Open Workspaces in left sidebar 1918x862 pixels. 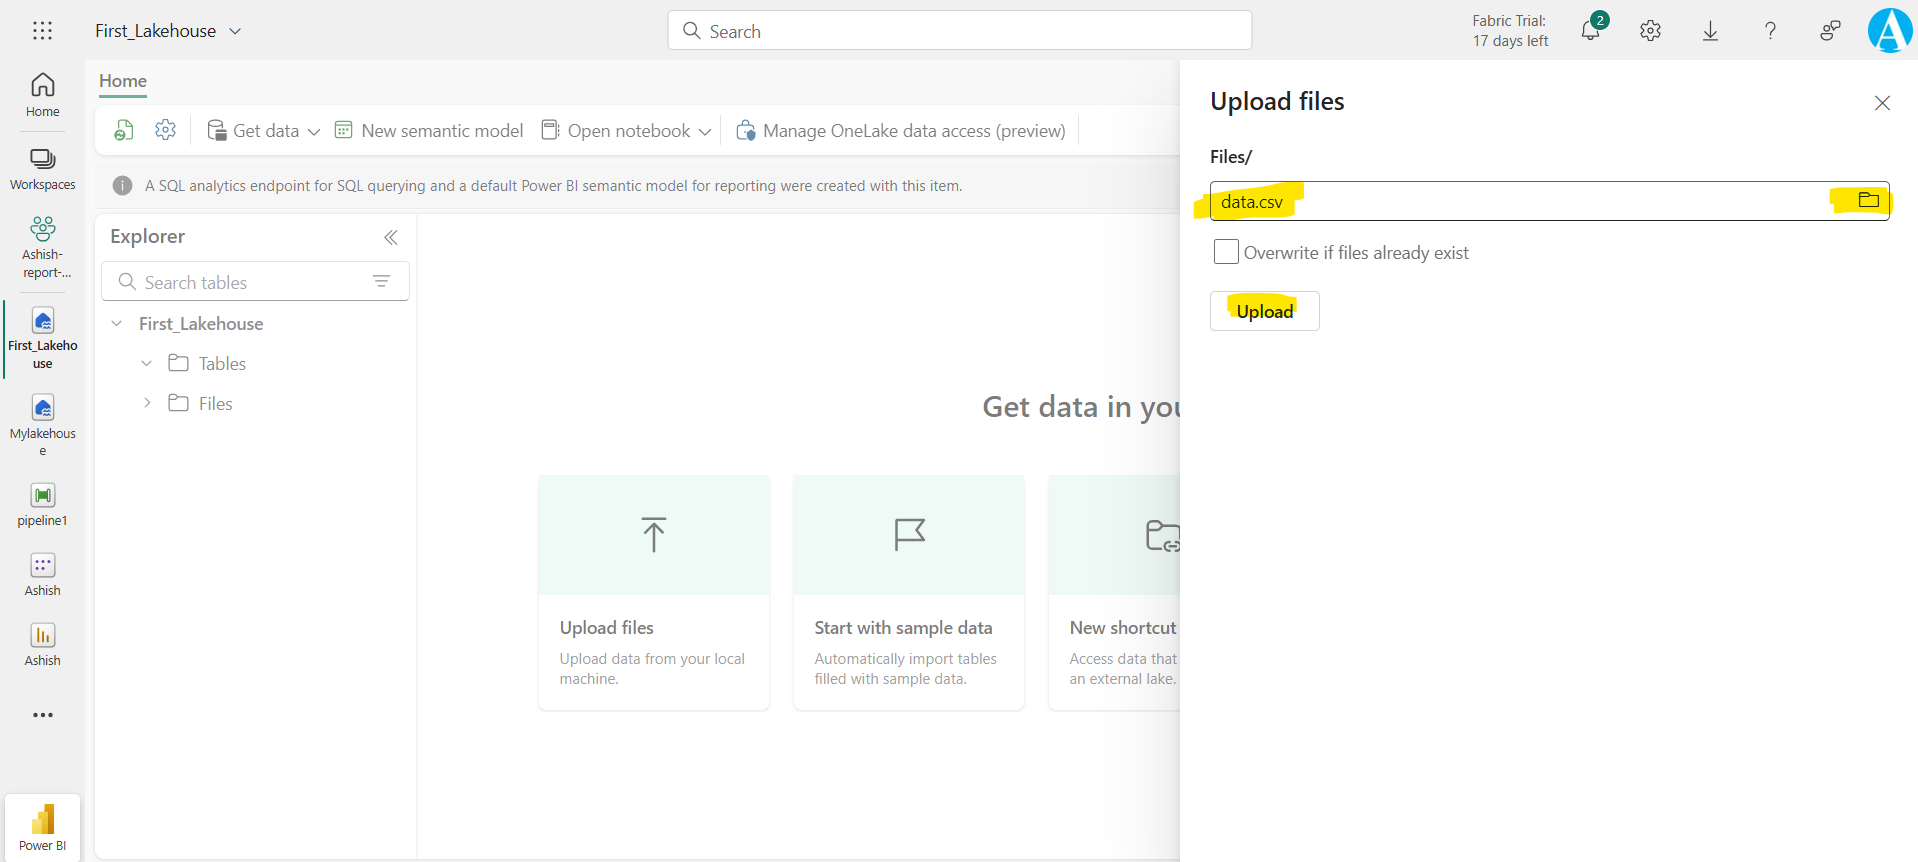click(42, 168)
